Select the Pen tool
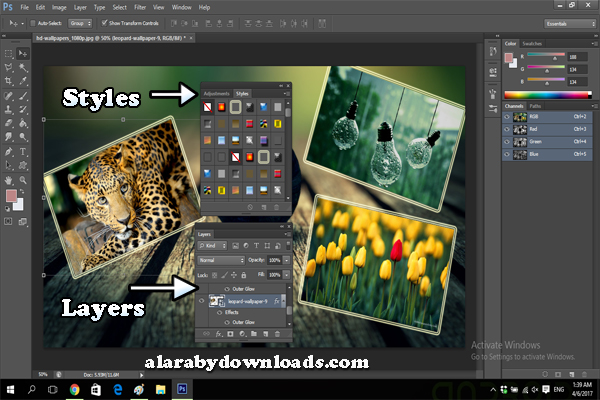 coord(8,152)
